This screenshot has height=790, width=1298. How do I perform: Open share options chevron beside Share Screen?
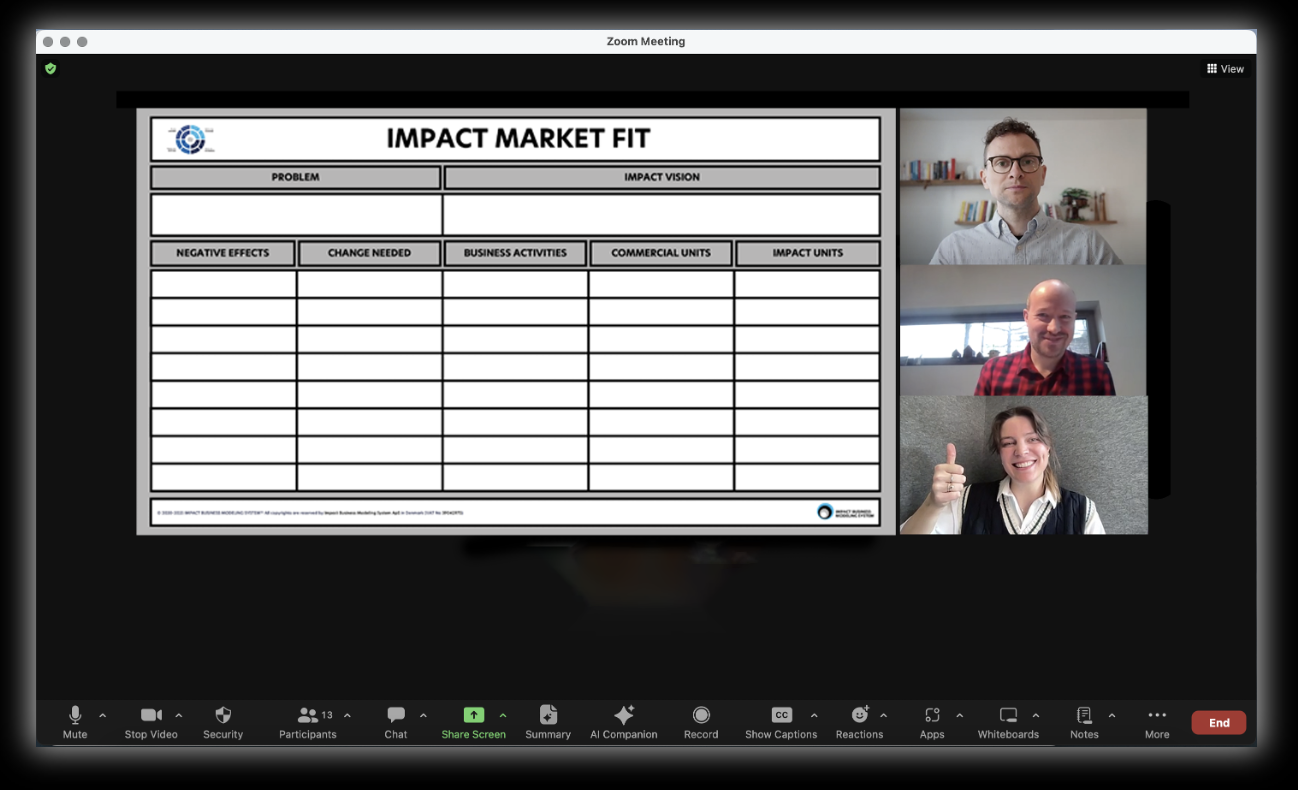[x=503, y=715]
